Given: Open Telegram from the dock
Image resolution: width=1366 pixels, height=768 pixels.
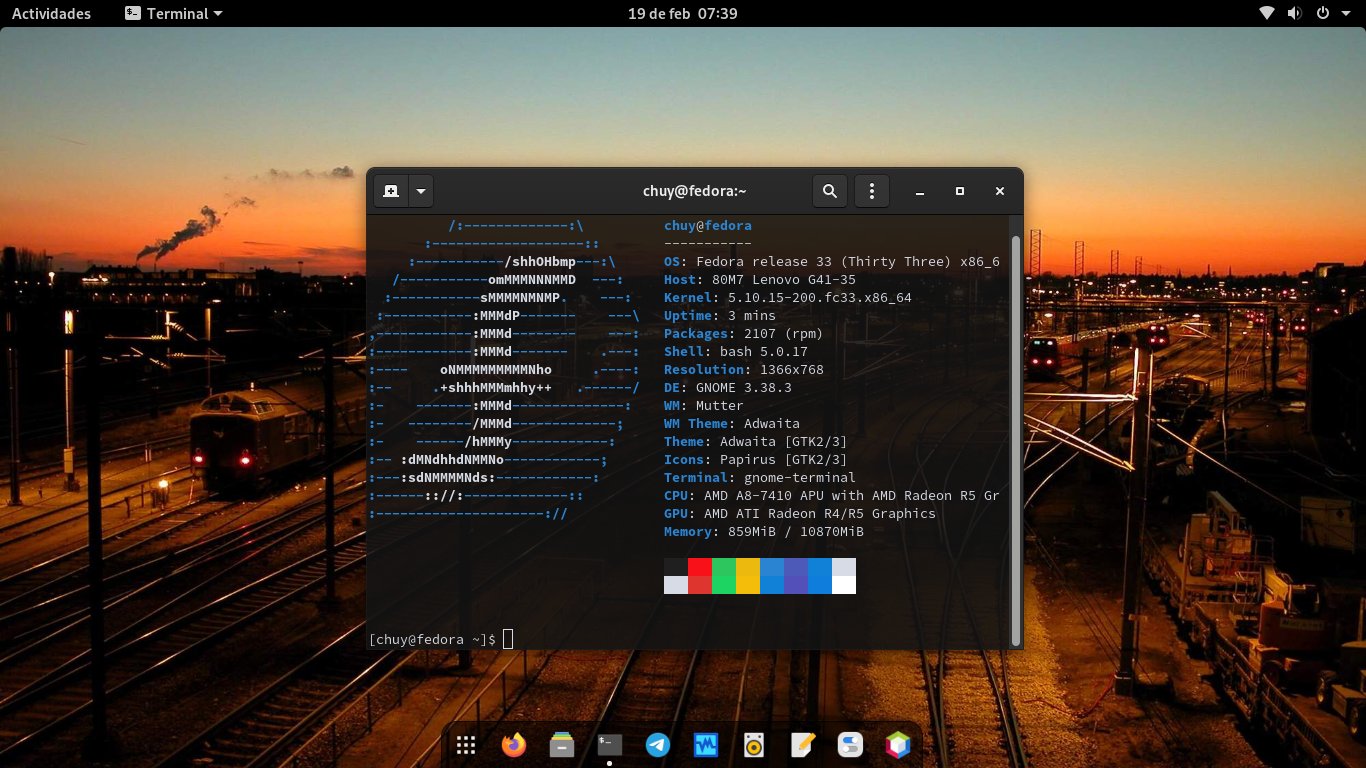Looking at the screenshot, I should click(658, 745).
